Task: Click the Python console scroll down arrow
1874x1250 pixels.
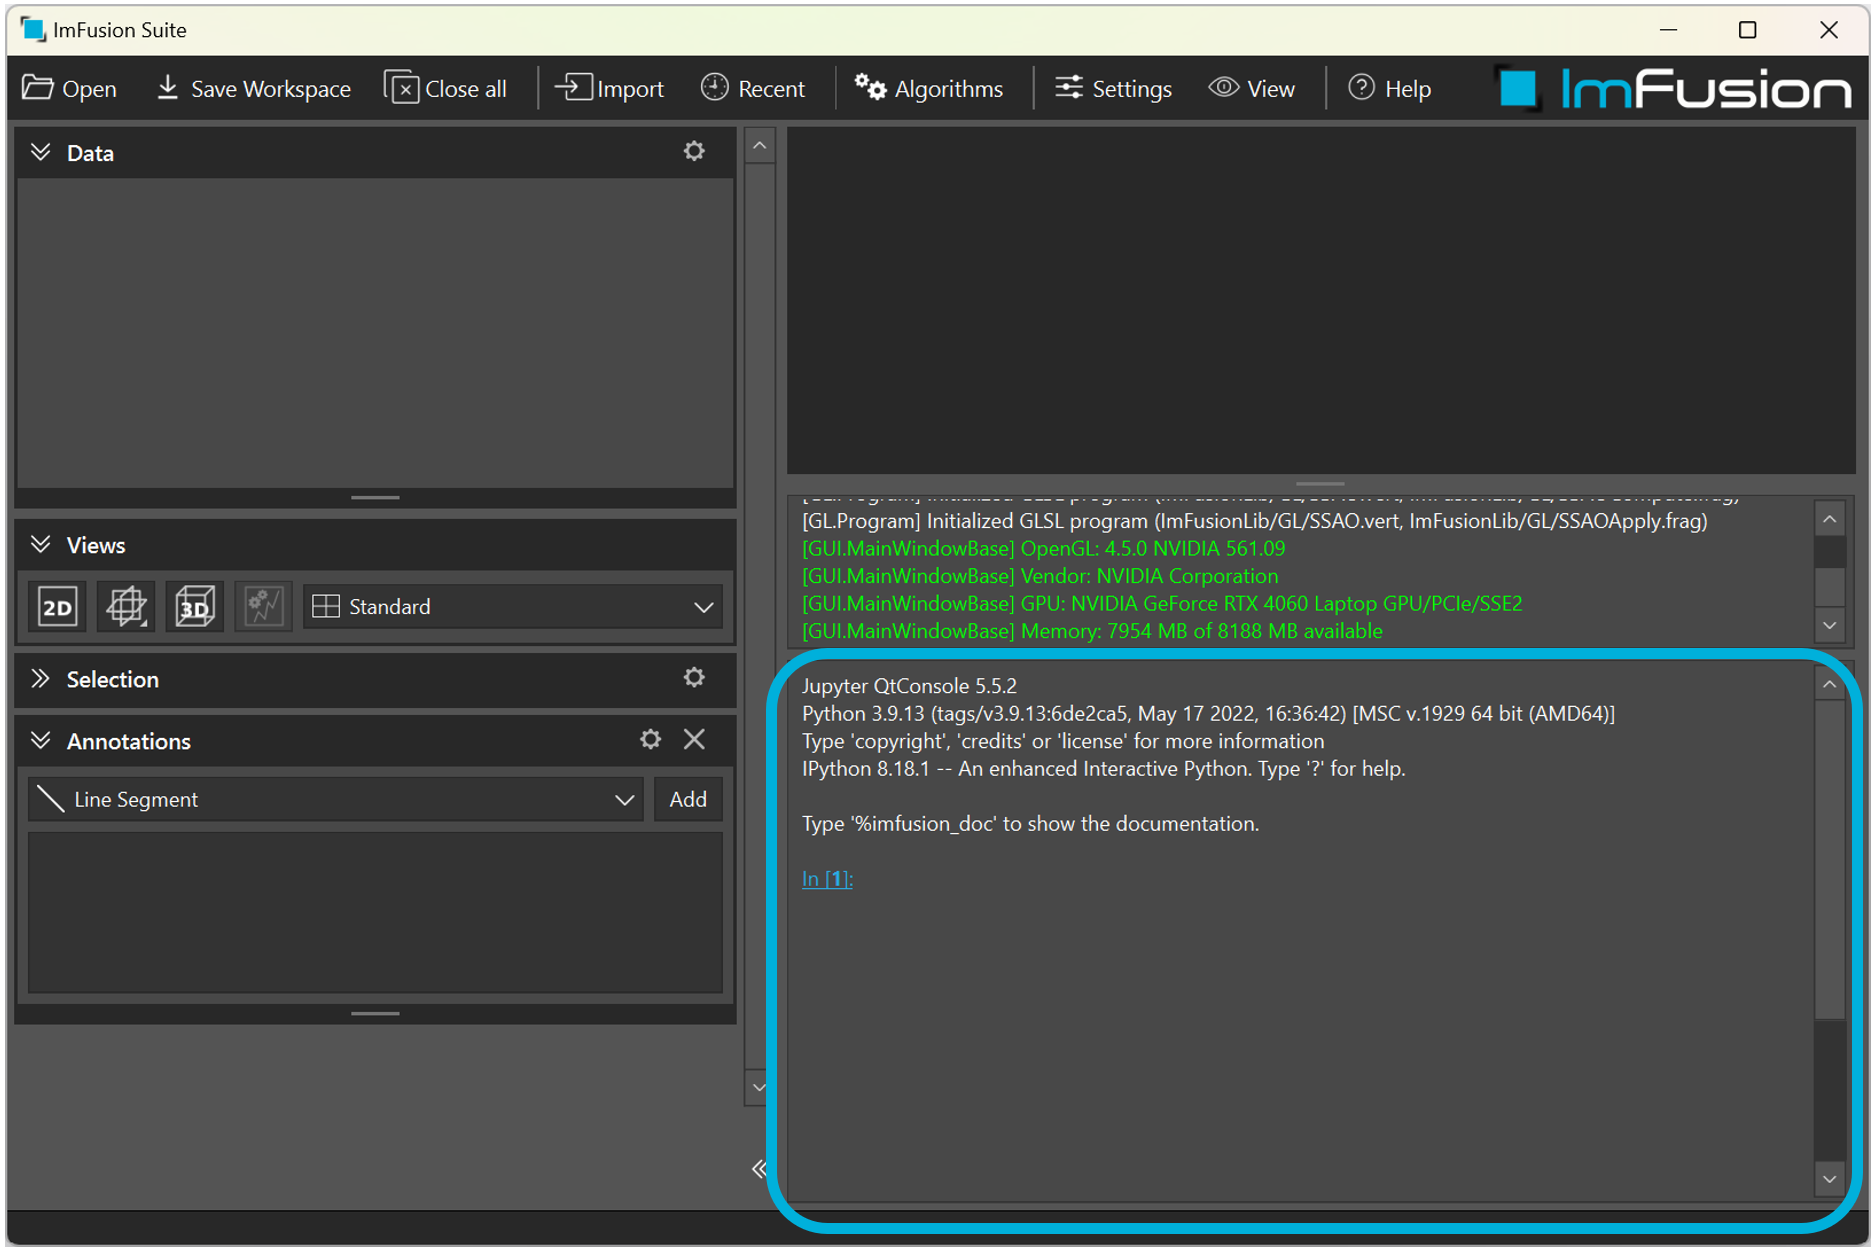Action: [x=1829, y=1180]
